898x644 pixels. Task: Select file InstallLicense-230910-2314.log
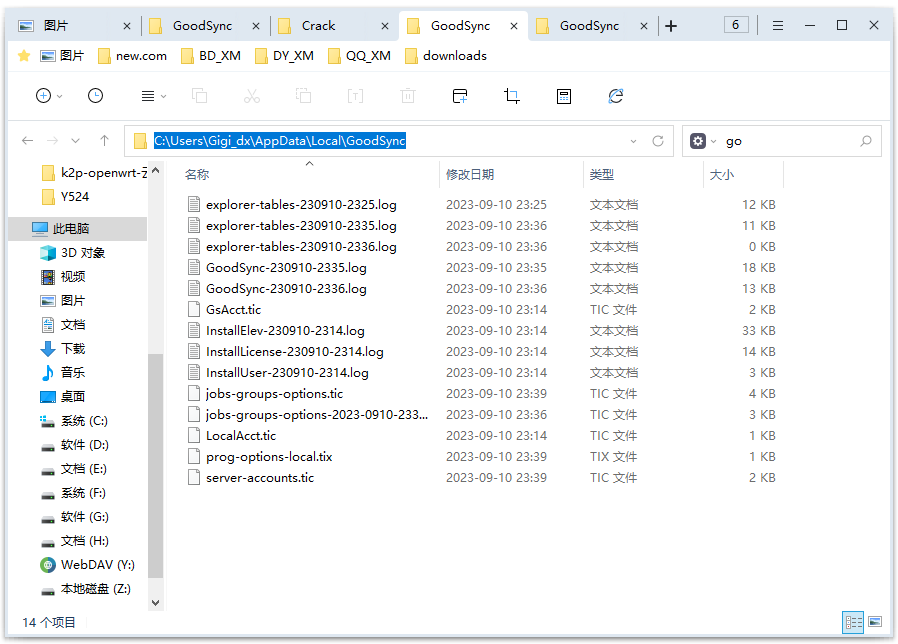coord(294,352)
